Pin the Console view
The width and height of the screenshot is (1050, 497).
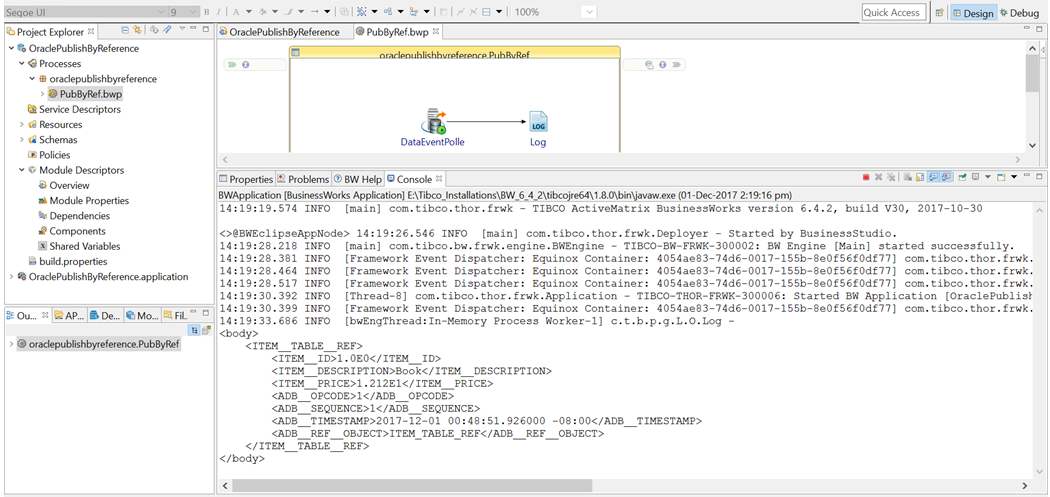coord(962,178)
